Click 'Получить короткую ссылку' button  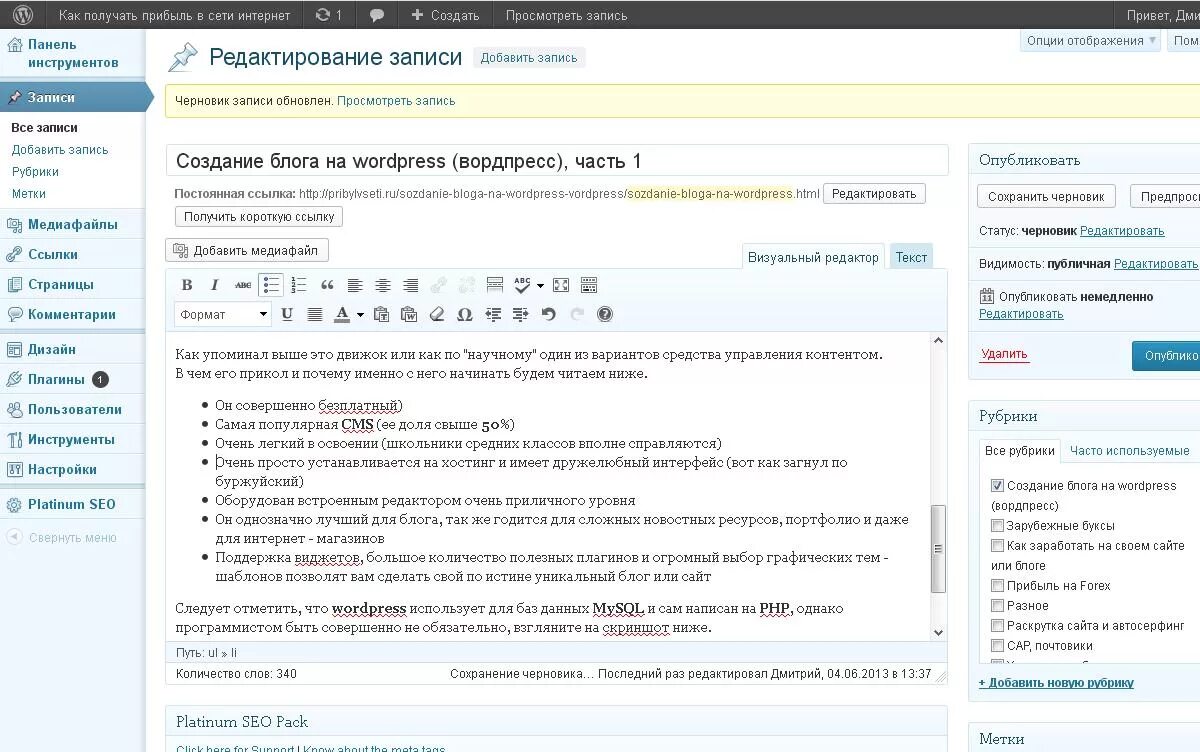click(259, 216)
